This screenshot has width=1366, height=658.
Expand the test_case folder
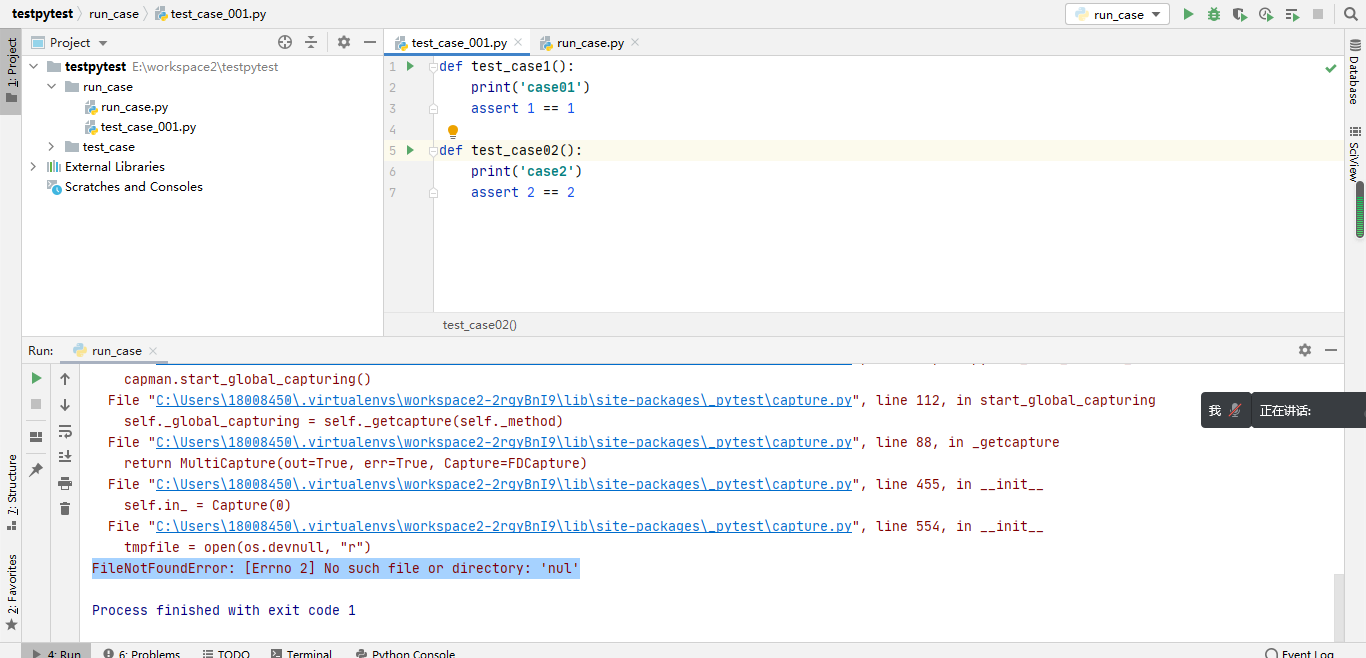click(x=52, y=147)
